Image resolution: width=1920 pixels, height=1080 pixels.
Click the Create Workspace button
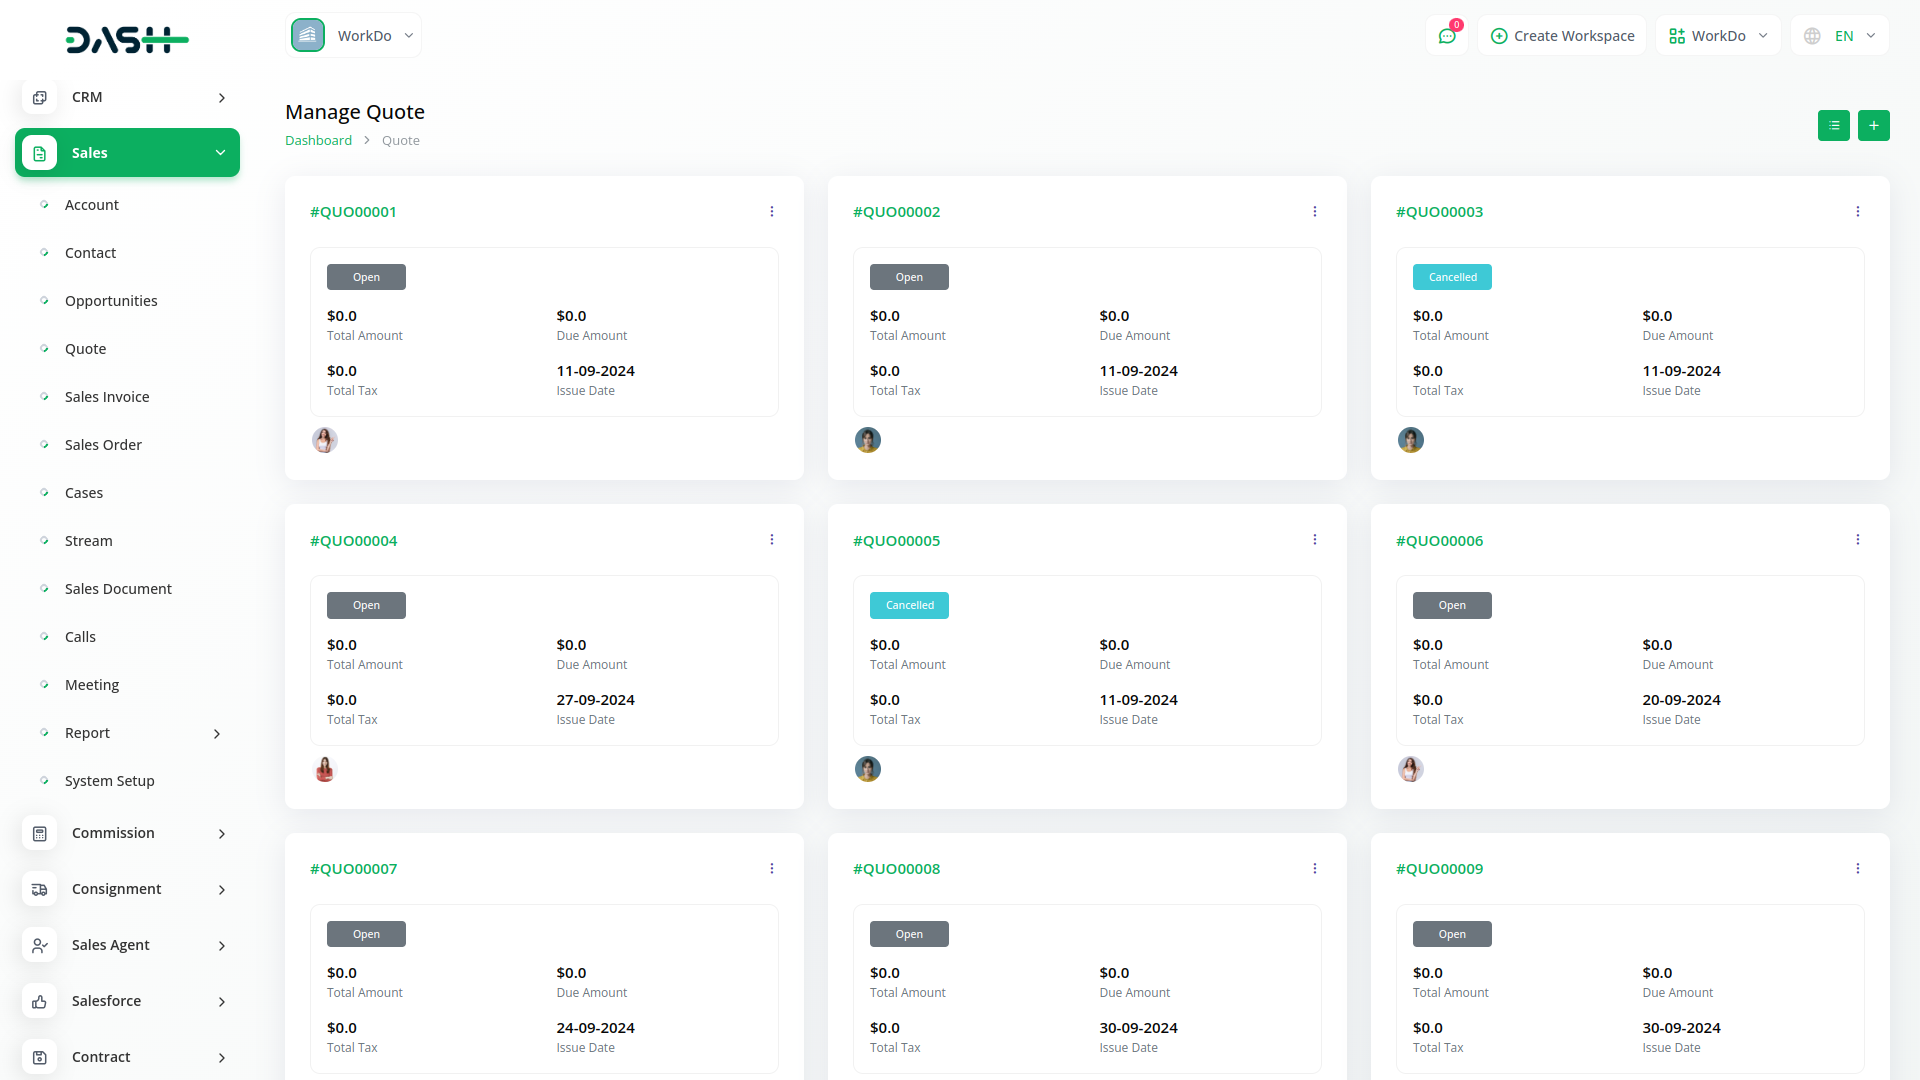click(1562, 36)
